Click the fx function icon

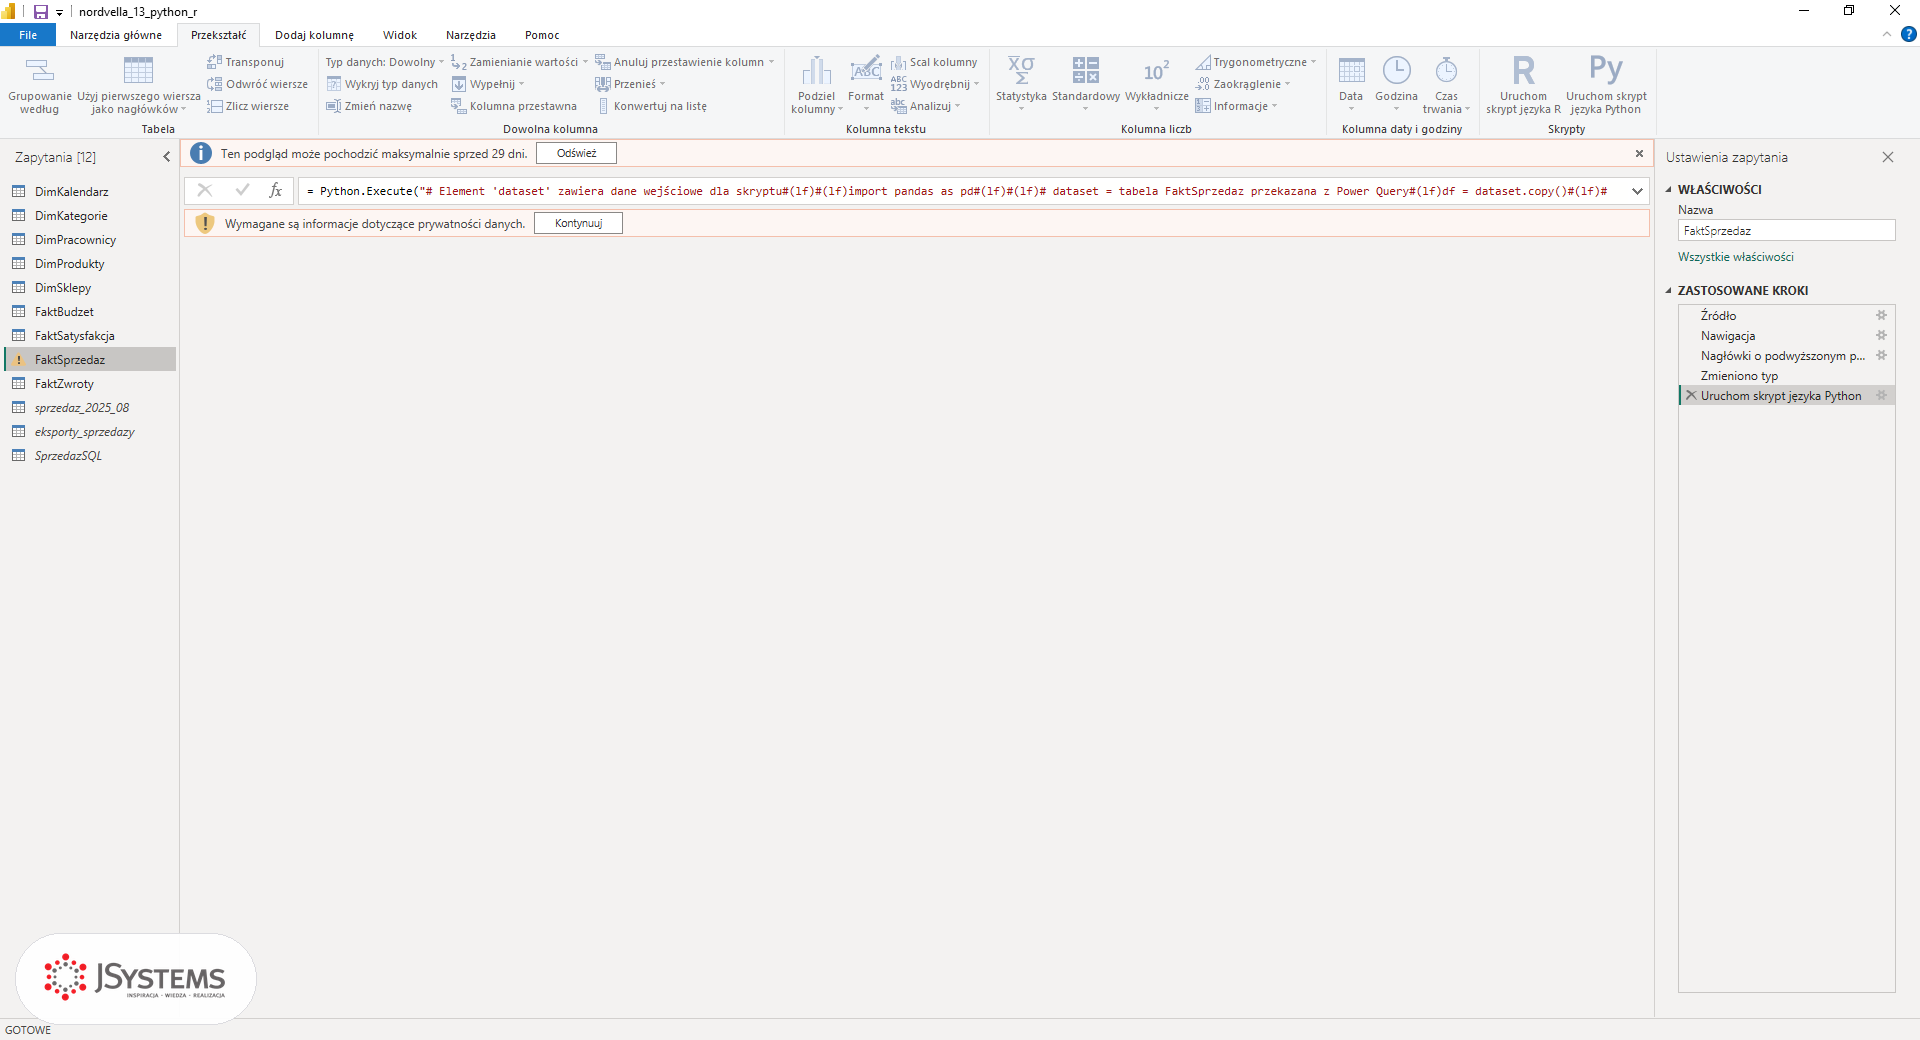[276, 190]
